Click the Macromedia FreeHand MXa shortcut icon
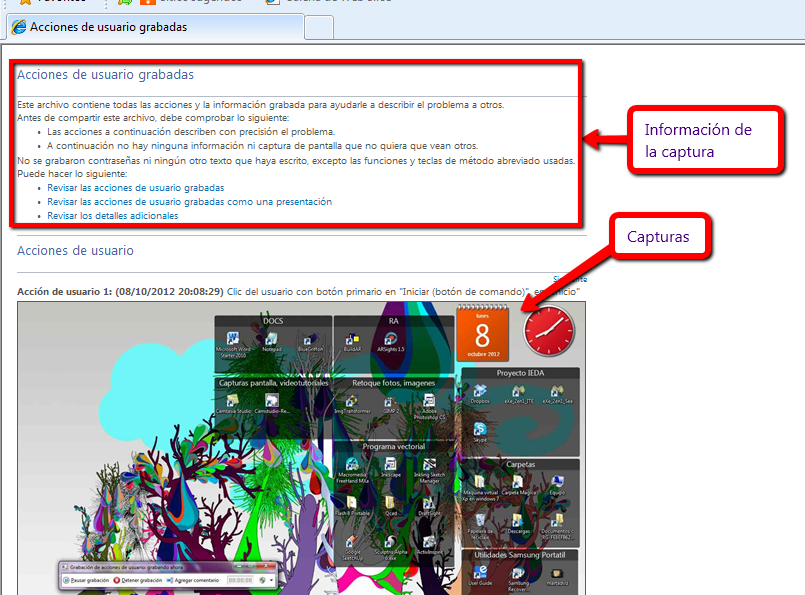 tap(352, 465)
